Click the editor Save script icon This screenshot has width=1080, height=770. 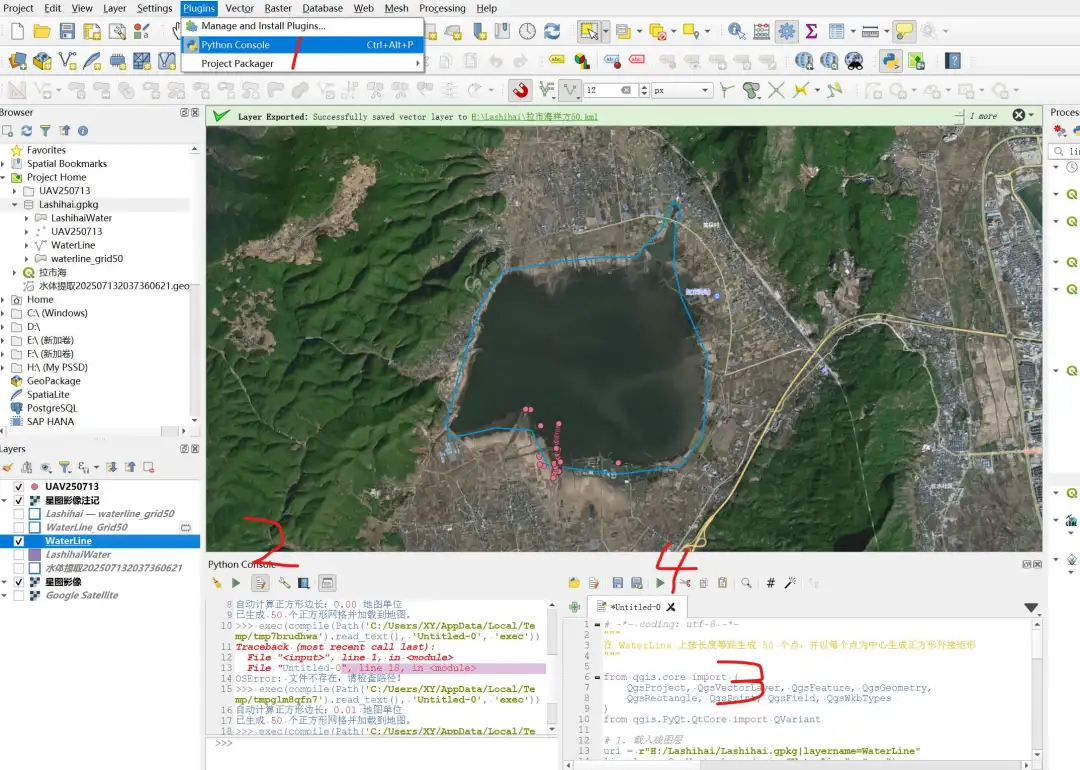pos(617,583)
